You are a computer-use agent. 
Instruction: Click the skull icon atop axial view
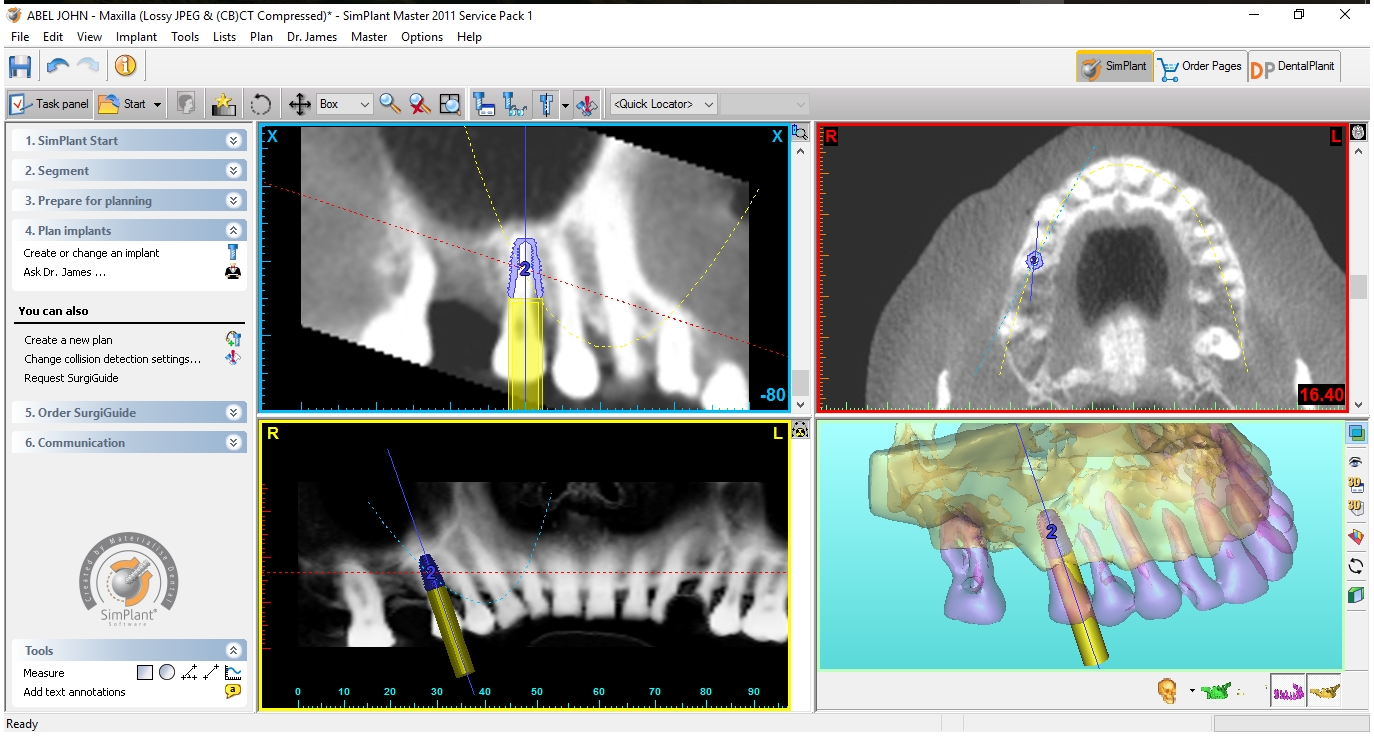click(x=1358, y=132)
